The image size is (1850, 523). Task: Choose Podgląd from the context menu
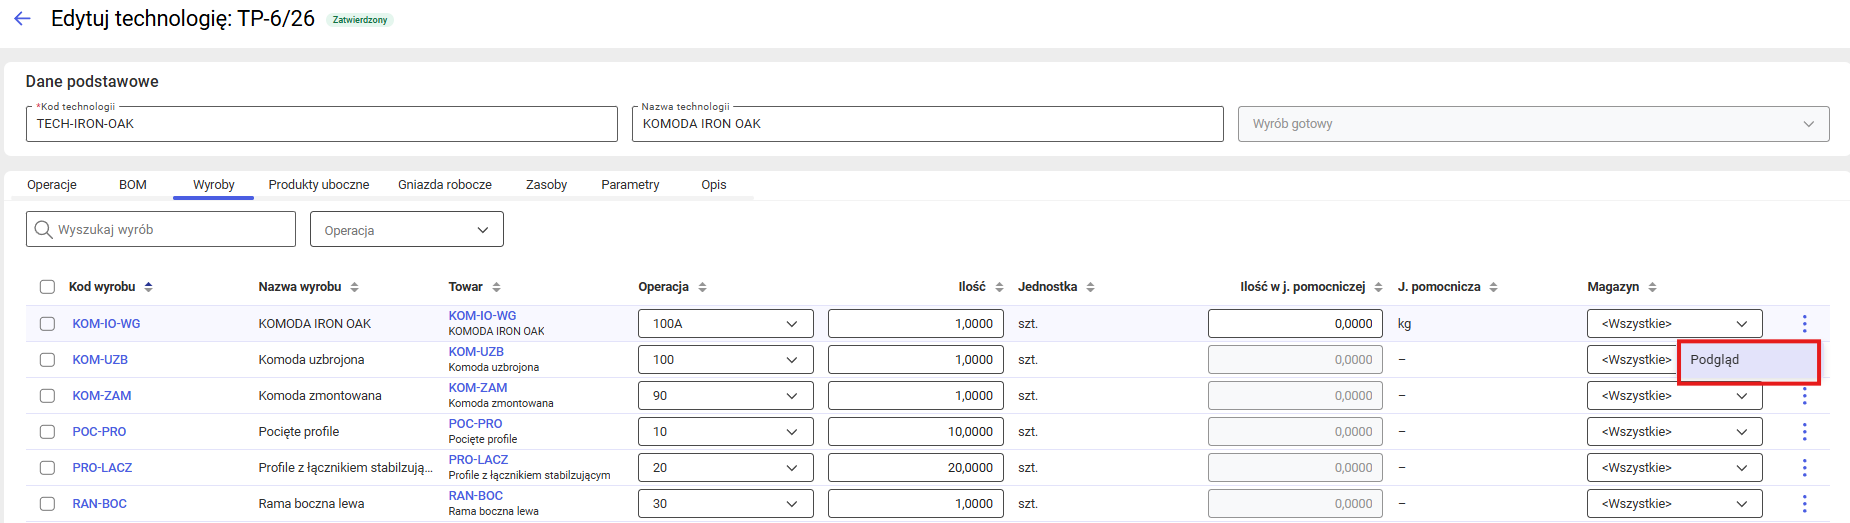tap(1748, 360)
